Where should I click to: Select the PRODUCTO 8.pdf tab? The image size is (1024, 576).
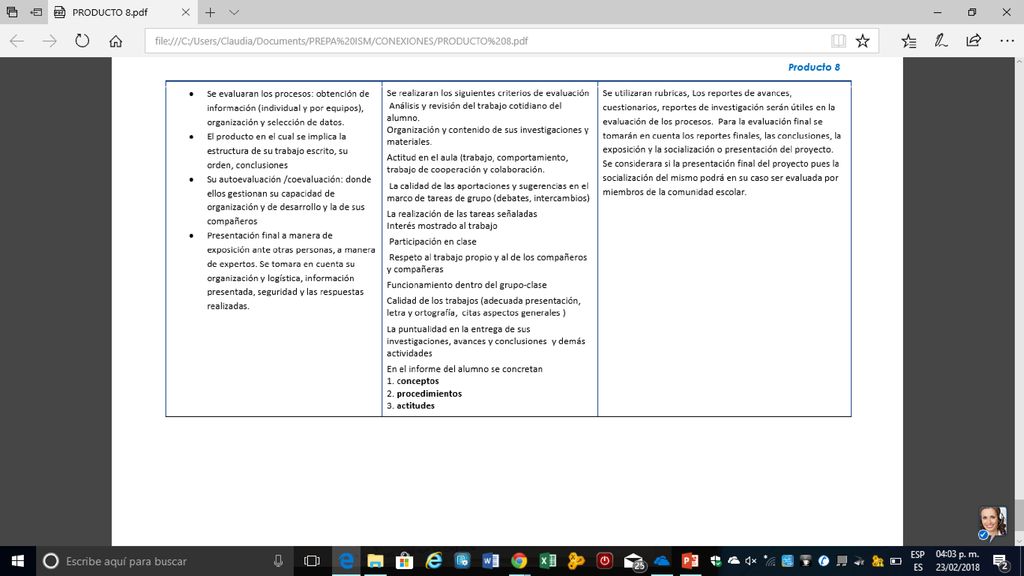point(110,12)
